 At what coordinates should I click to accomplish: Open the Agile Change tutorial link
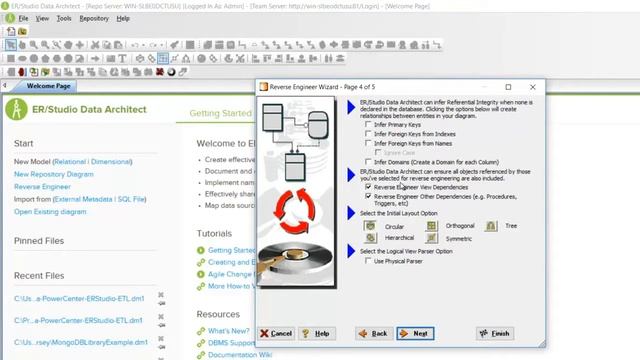pyautogui.click(x=231, y=274)
